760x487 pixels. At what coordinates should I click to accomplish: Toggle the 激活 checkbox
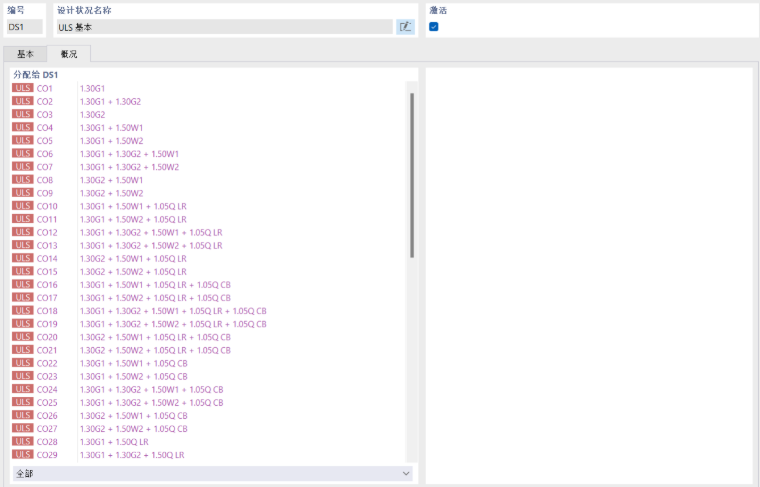[434, 27]
